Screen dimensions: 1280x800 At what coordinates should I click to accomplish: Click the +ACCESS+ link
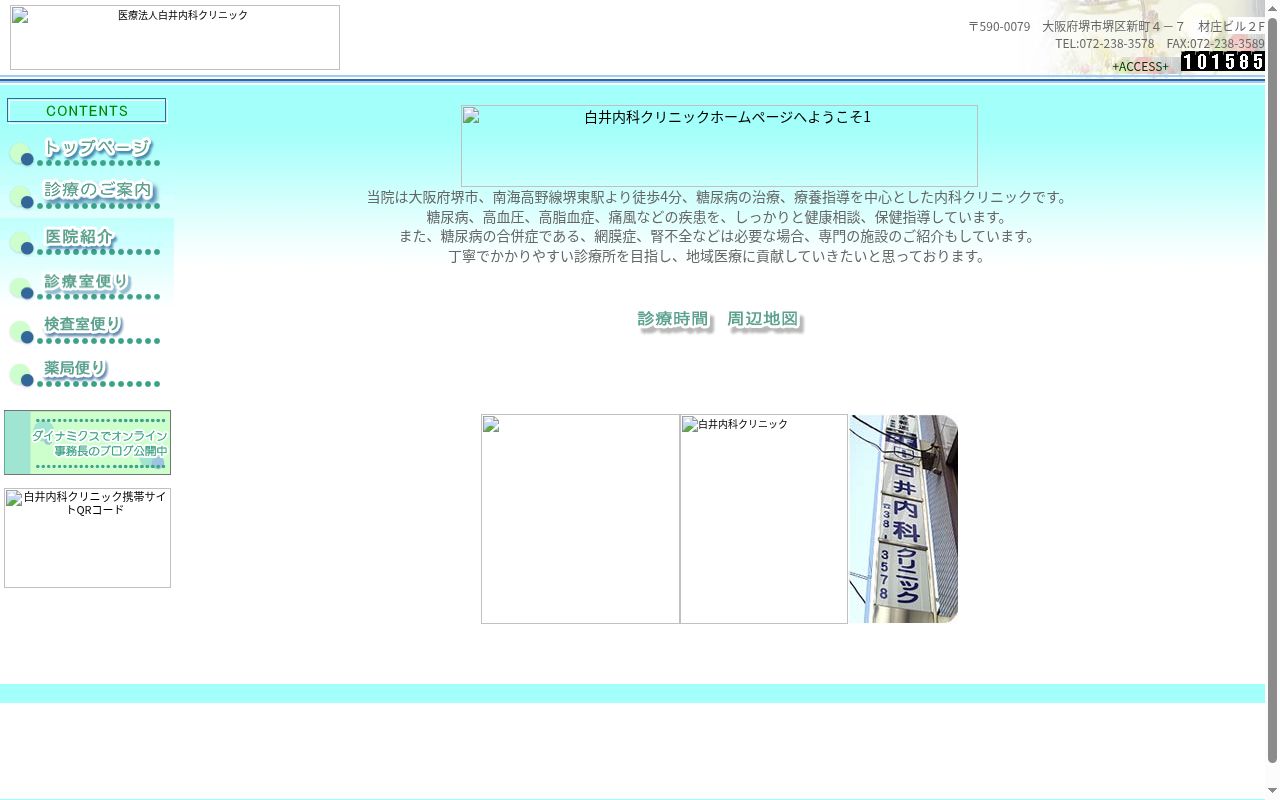(1140, 66)
